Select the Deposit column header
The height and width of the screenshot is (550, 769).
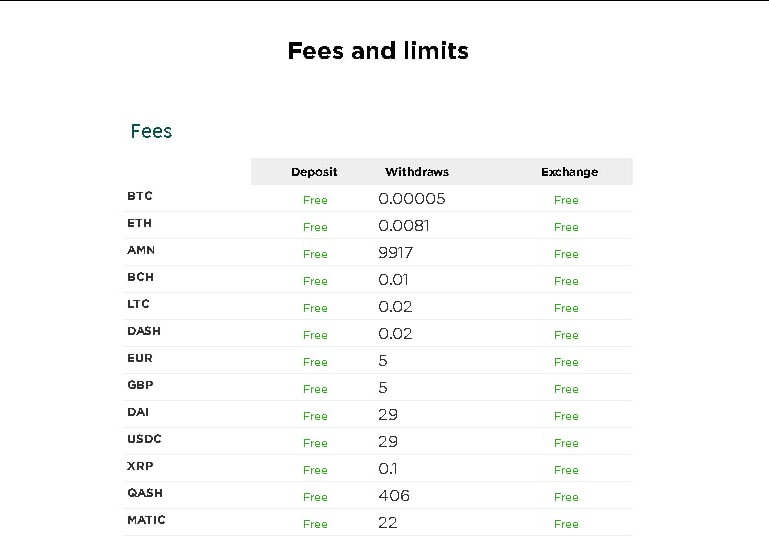tap(314, 172)
